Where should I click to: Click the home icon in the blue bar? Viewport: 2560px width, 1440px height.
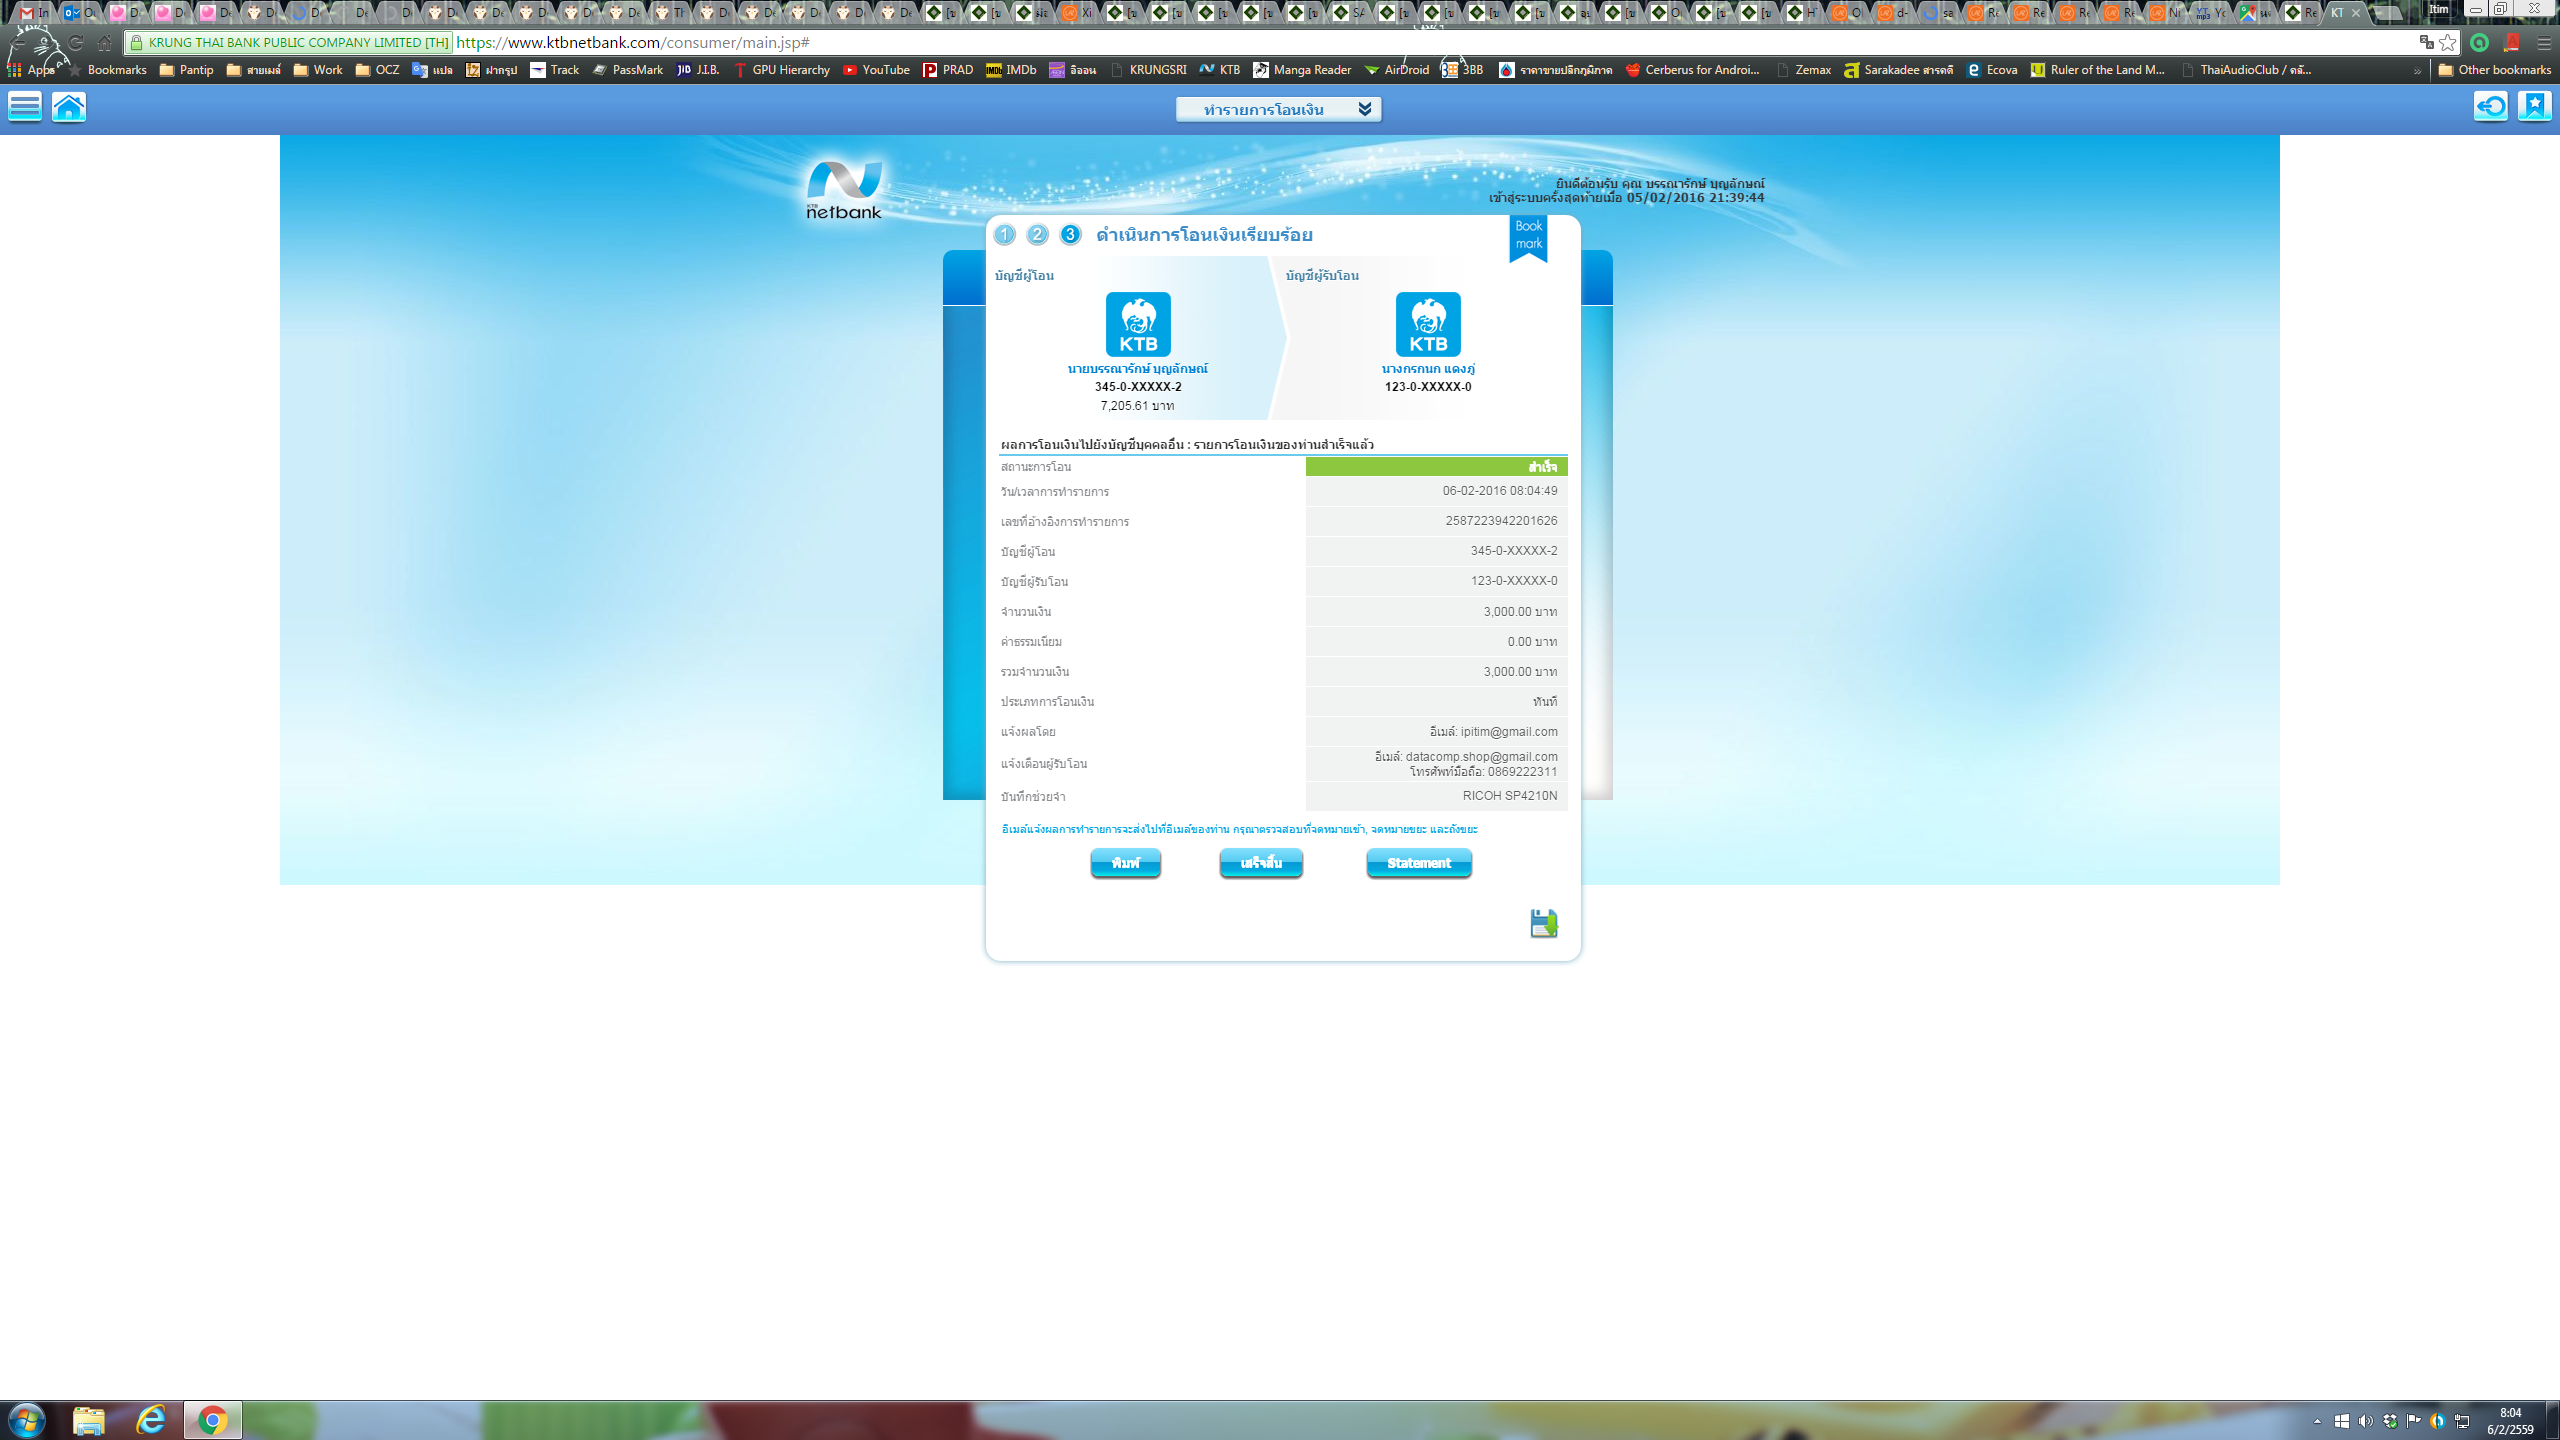pyautogui.click(x=69, y=106)
